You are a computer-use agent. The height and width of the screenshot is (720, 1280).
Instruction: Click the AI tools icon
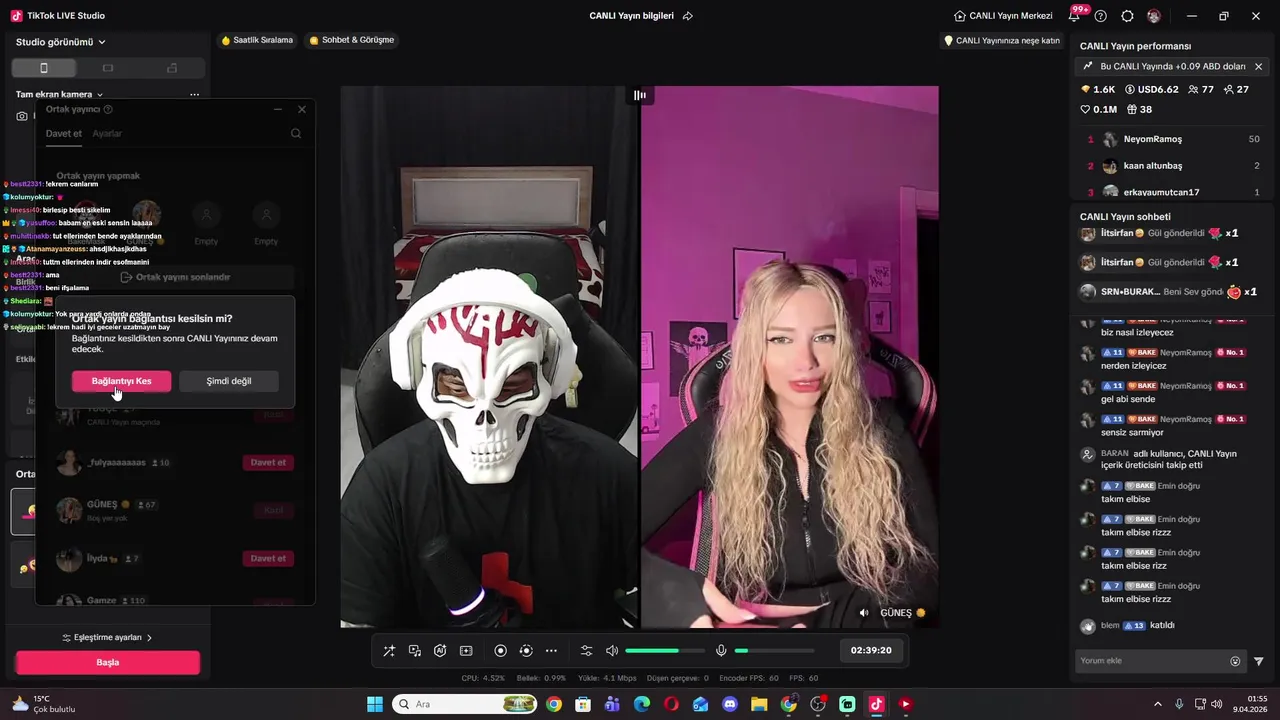[440, 651]
